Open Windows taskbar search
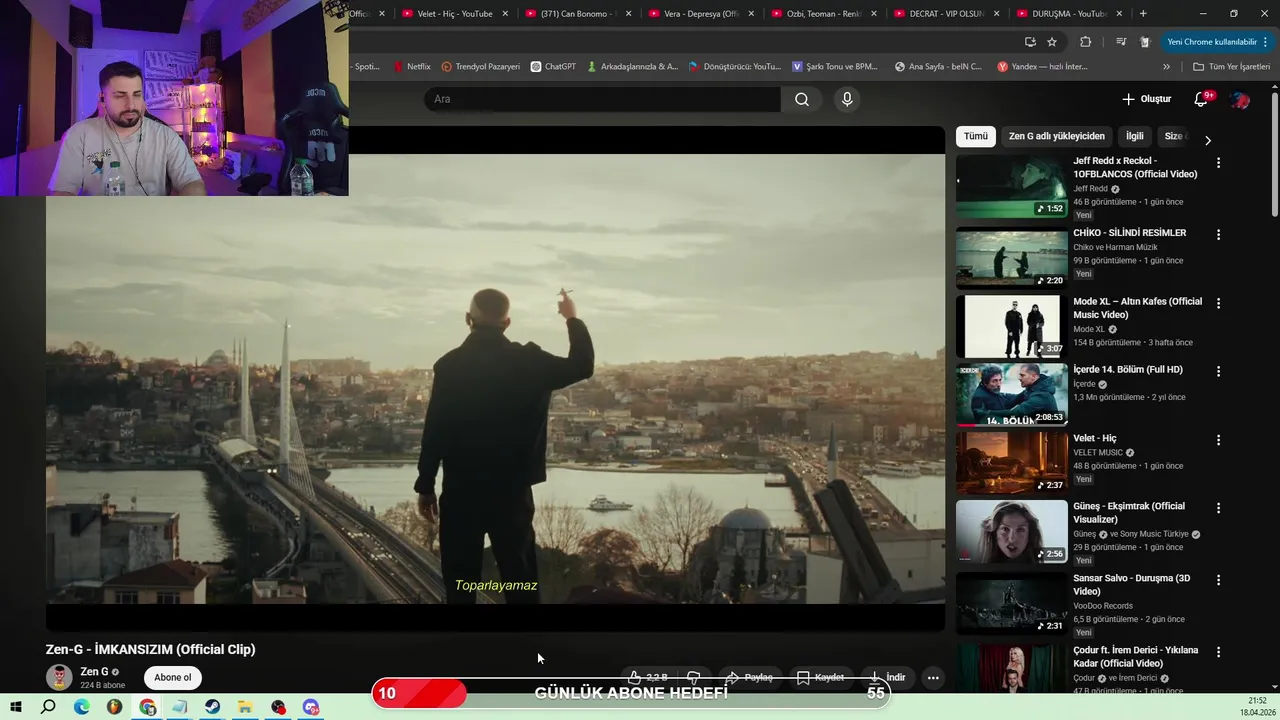This screenshot has width=1280, height=720. (48, 707)
